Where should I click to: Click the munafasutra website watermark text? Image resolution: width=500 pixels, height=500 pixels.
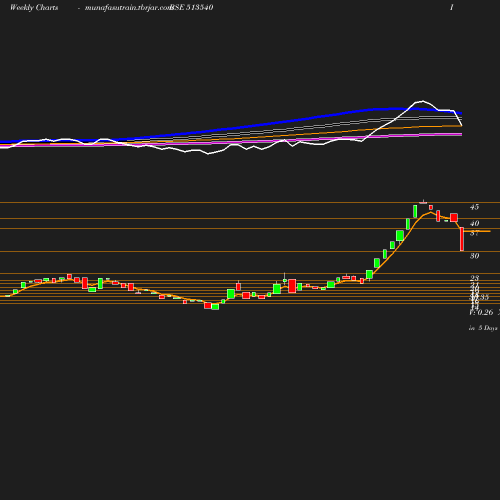click(128, 7)
